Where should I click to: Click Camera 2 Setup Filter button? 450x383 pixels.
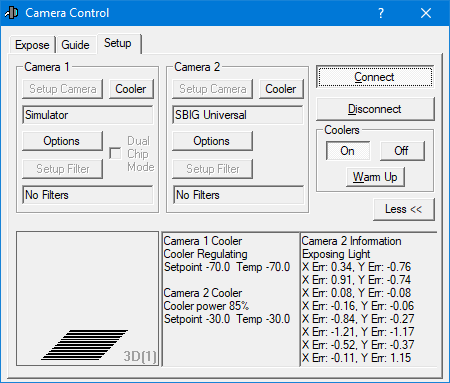click(213, 169)
